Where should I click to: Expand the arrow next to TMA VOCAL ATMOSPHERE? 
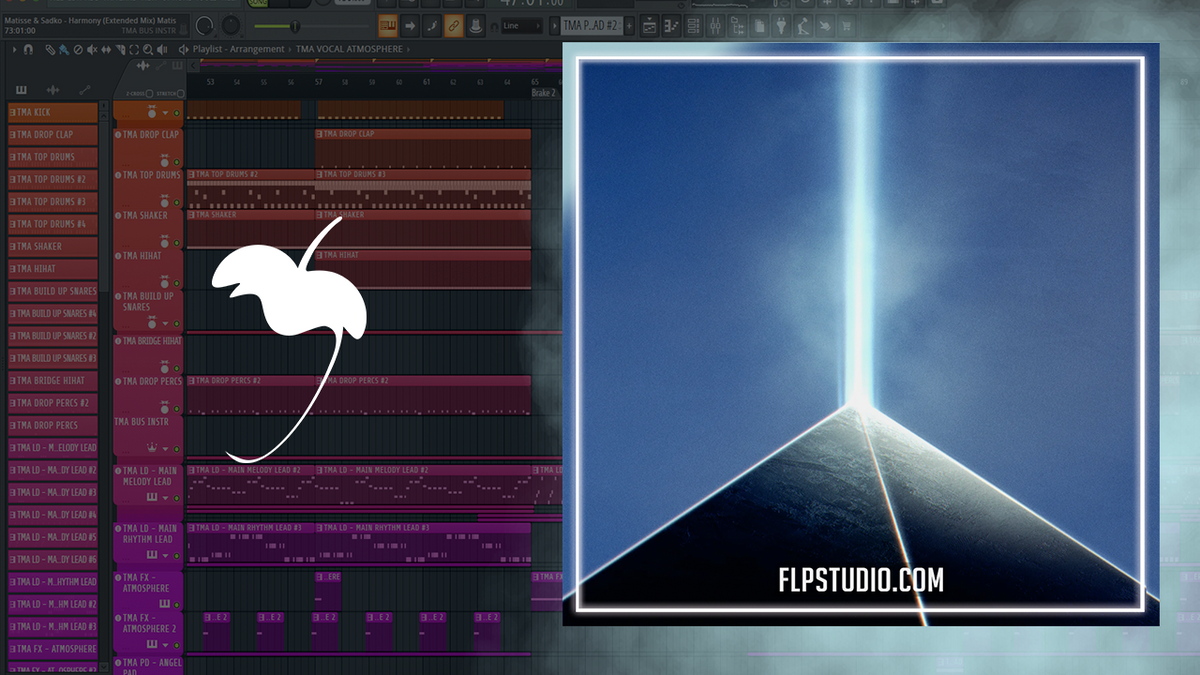[406, 47]
